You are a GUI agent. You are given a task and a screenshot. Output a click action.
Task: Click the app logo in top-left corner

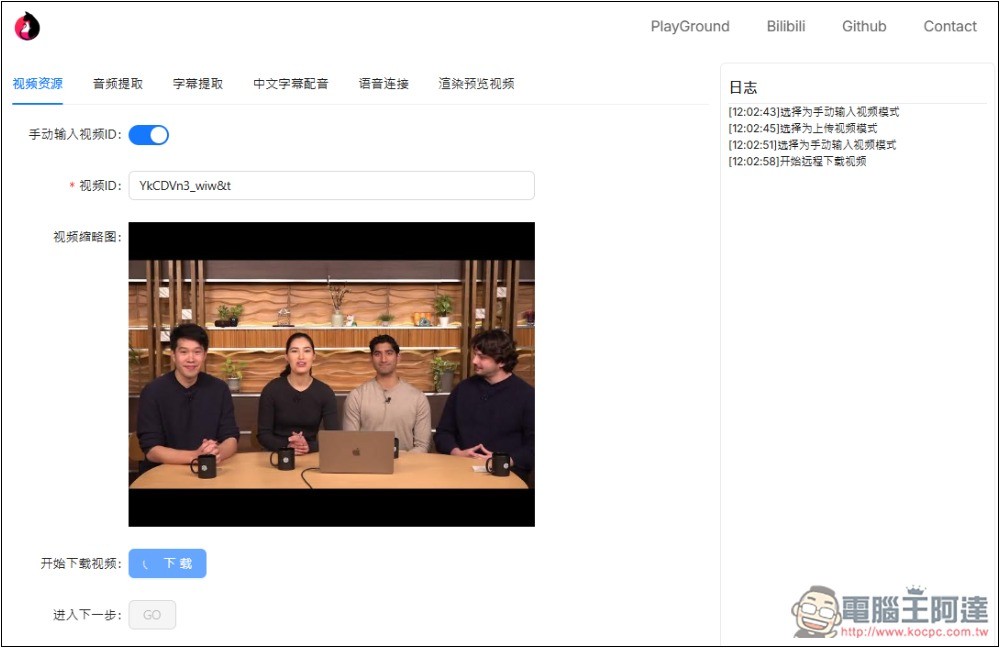pyautogui.click(x=27, y=26)
